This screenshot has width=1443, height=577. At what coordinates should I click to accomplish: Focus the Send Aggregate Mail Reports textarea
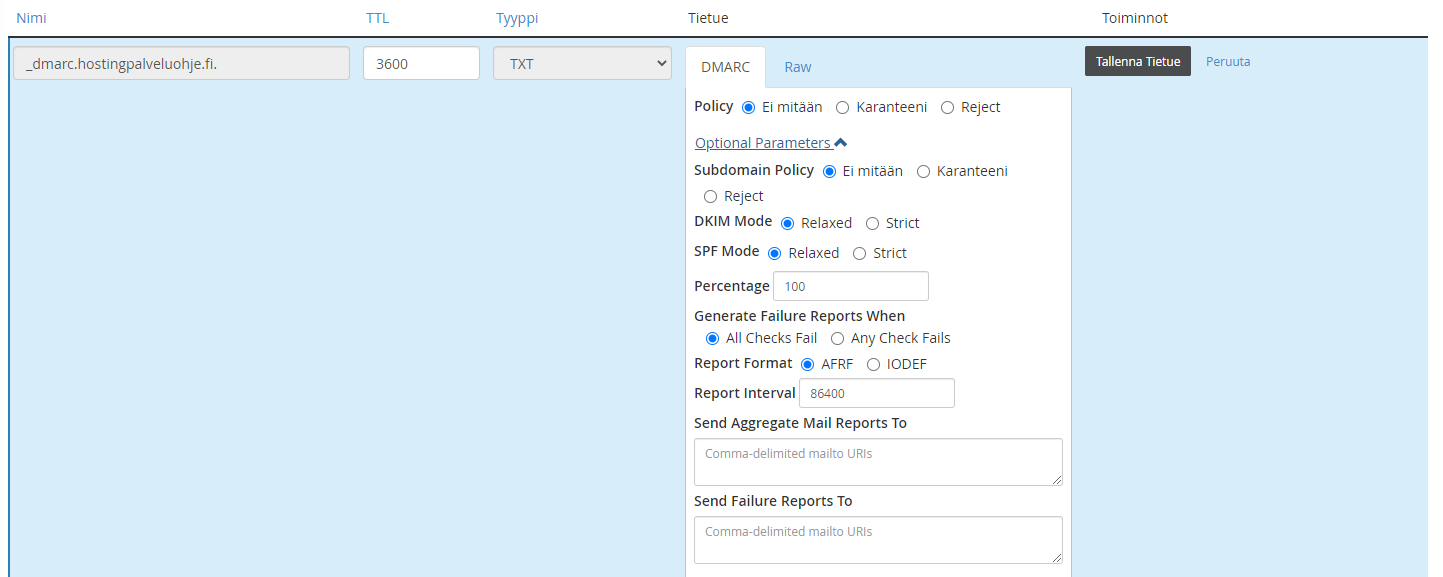point(878,462)
